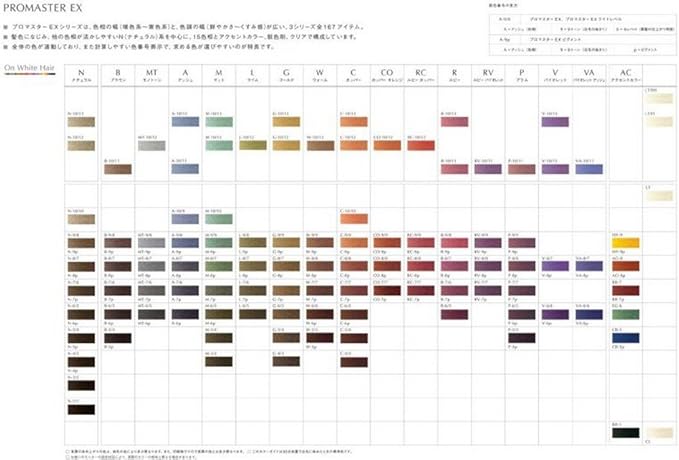
Task: Pick the darkest brown swatch in B column
Action: click(118, 338)
